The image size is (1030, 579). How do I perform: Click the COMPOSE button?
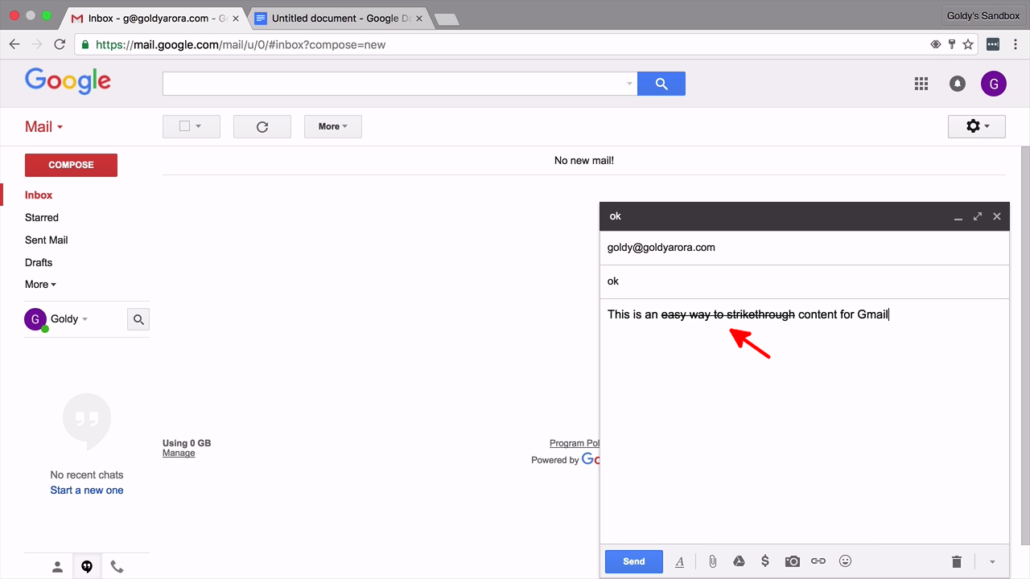click(x=71, y=165)
